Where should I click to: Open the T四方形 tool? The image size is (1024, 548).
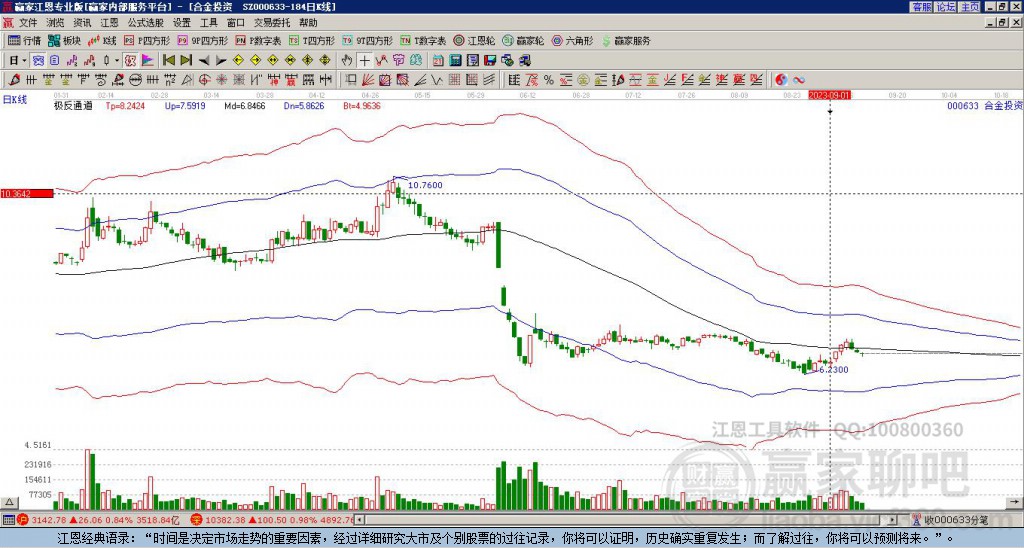tap(312, 40)
